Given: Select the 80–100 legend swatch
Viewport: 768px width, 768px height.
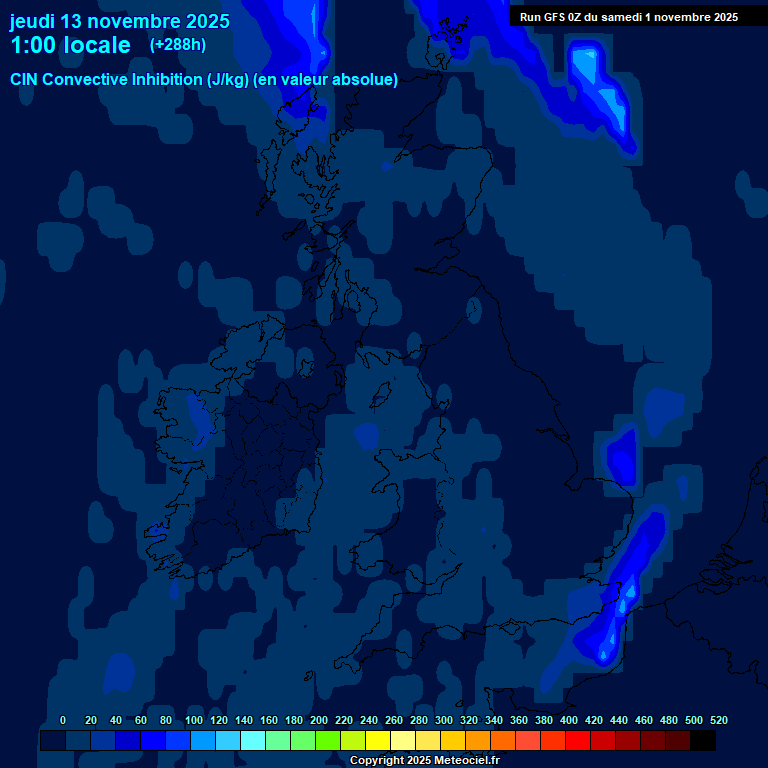Looking at the screenshot, I should tap(178, 740).
